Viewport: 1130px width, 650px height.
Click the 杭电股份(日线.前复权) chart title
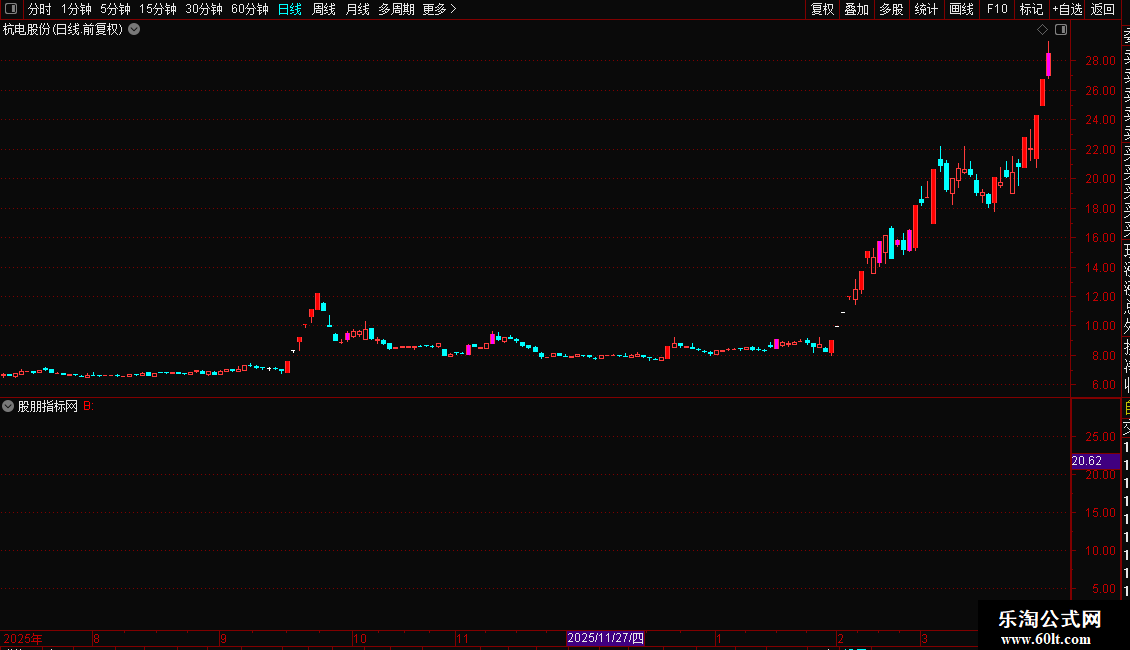(x=63, y=30)
